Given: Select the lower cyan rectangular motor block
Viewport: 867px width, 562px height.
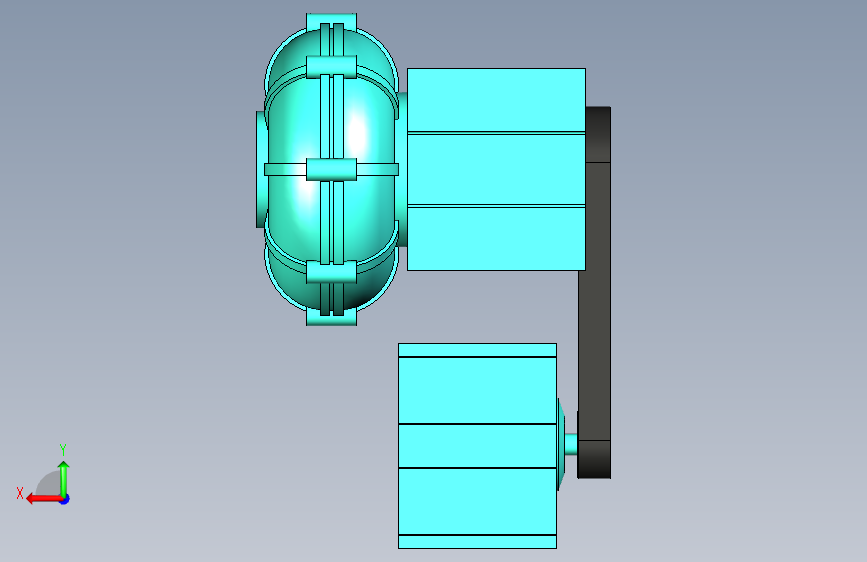Looking at the screenshot, I should [477, 446].
